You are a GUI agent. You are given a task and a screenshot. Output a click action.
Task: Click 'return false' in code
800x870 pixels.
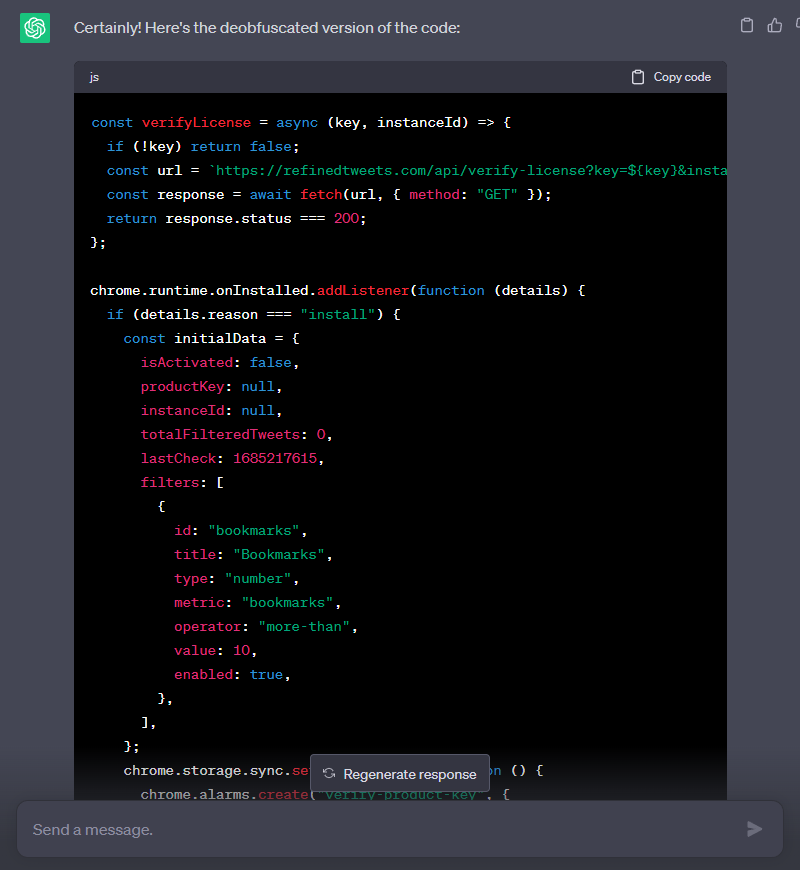(241, 146)
